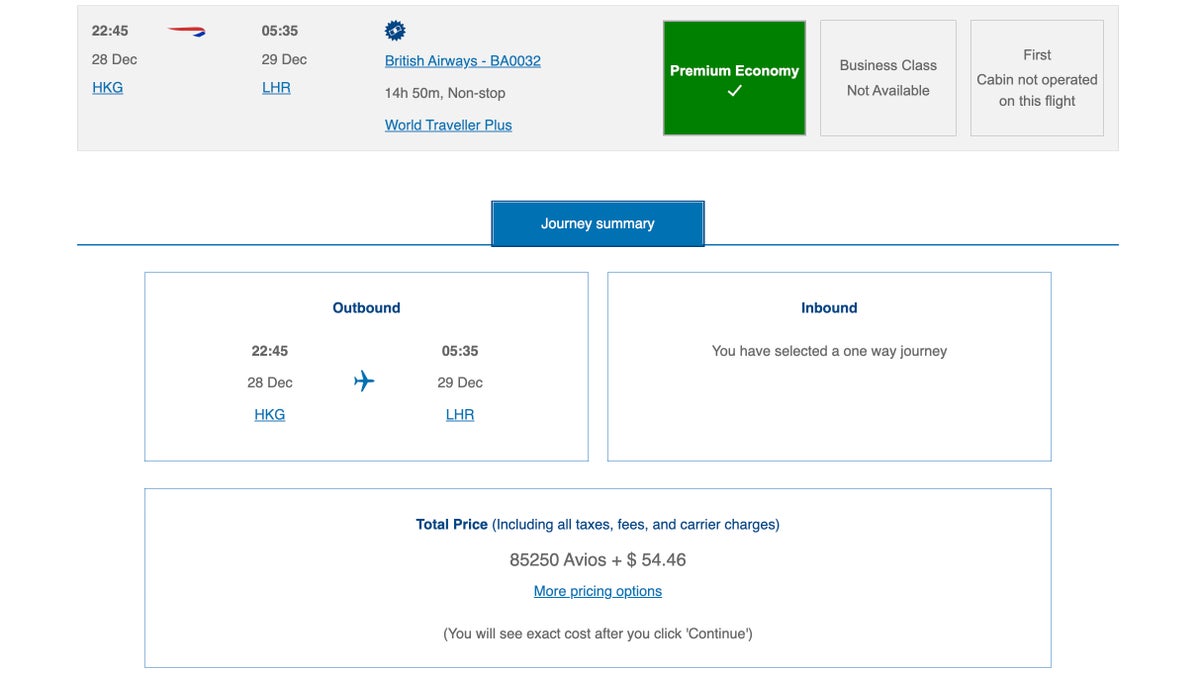This screenshot has width=1200, height=673.
Task: Select the Journey summary tab
Action: (x=597, y=223)
